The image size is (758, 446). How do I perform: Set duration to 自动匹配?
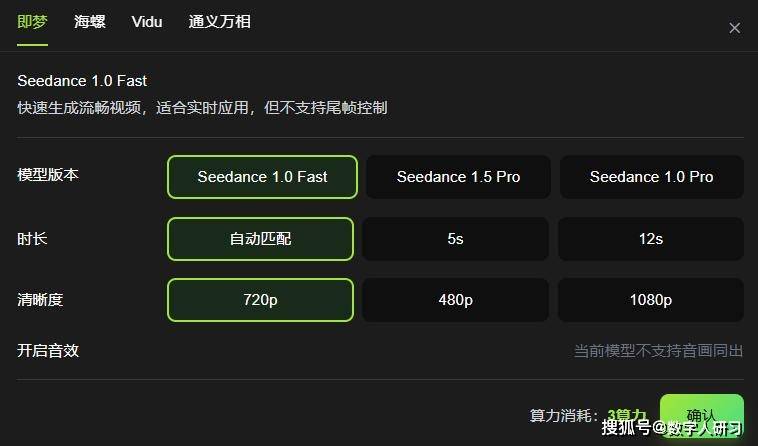point(260,239)
